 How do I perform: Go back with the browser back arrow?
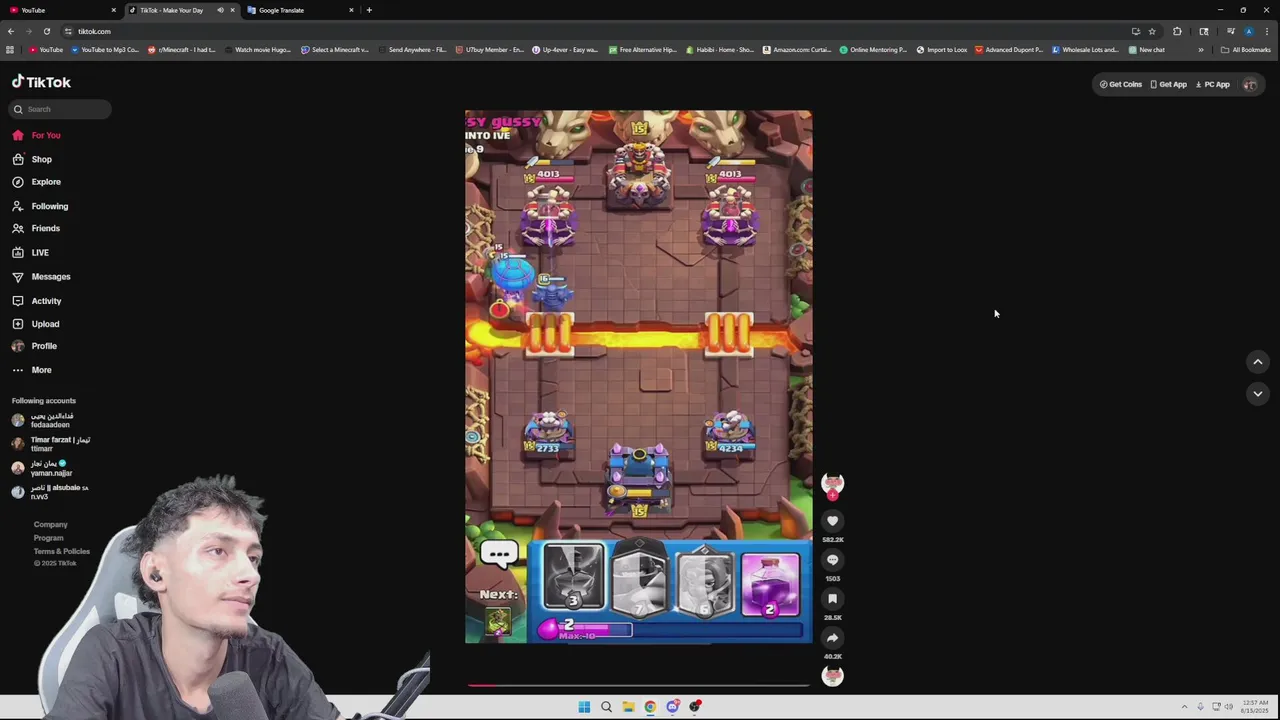[x=10, y=31]
